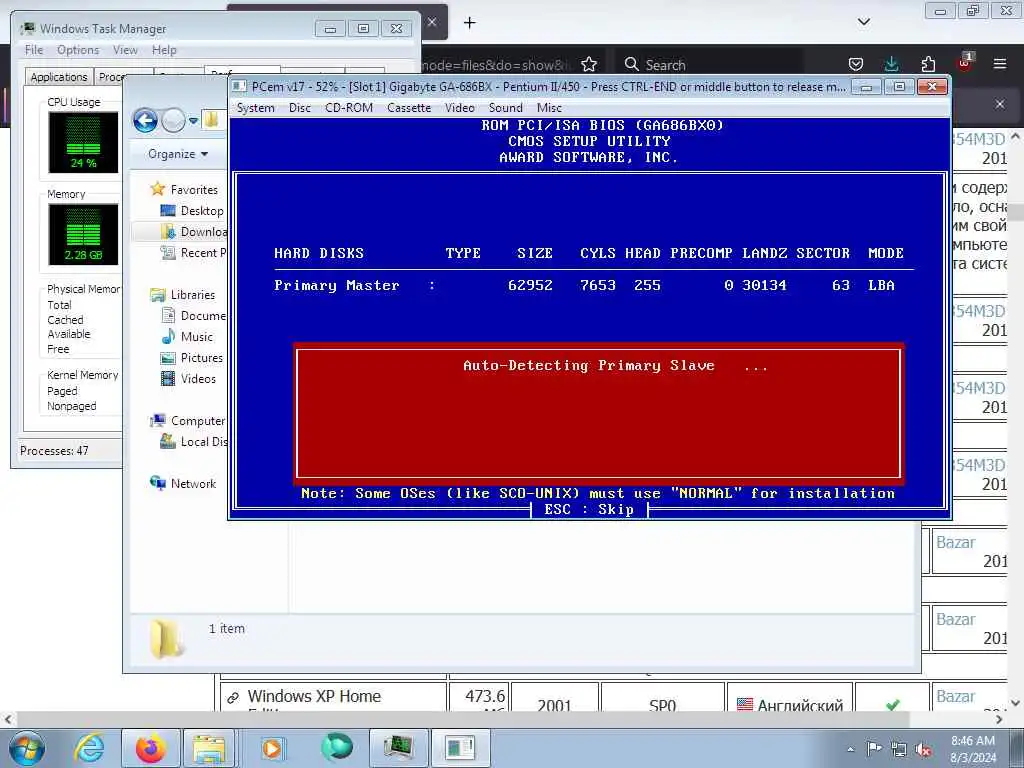Click the Firefox Search box
This screenshot has width=1024, height=768.
click(709, 65)
